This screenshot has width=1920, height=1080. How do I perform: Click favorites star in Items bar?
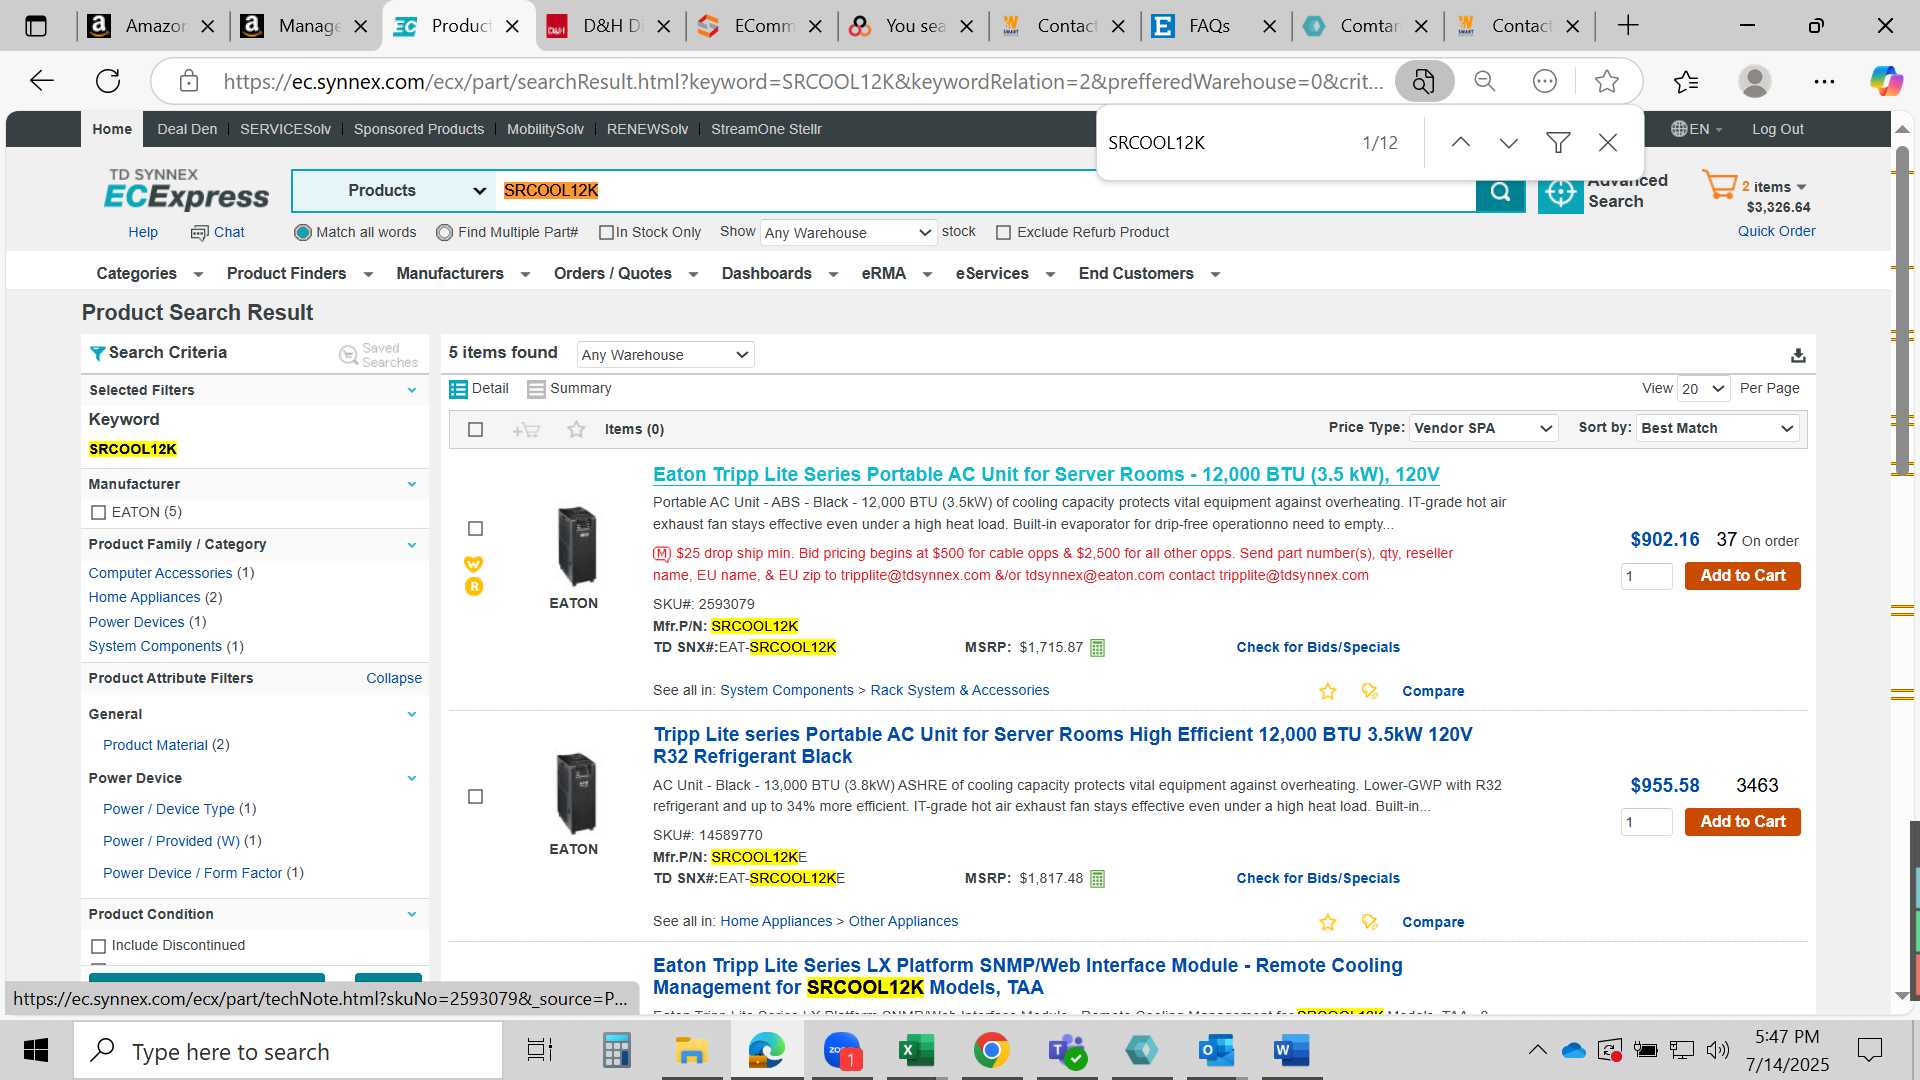tap(576, 430)
